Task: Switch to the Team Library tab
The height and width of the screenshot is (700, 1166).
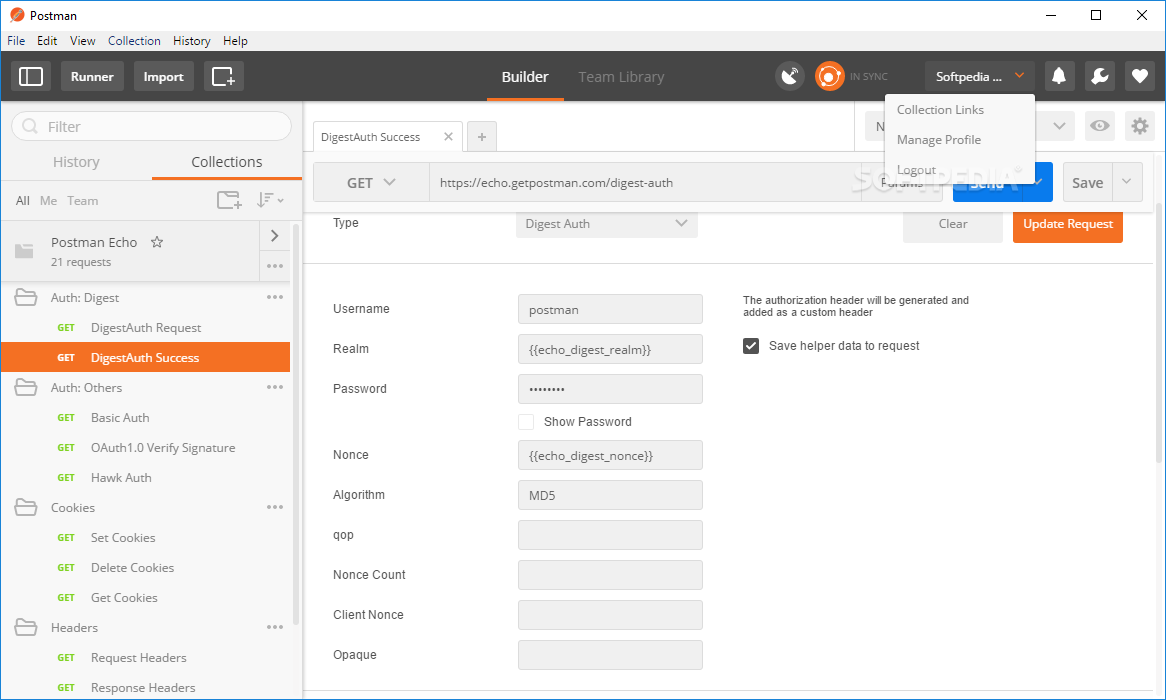Action: click(x=621, y=77)
